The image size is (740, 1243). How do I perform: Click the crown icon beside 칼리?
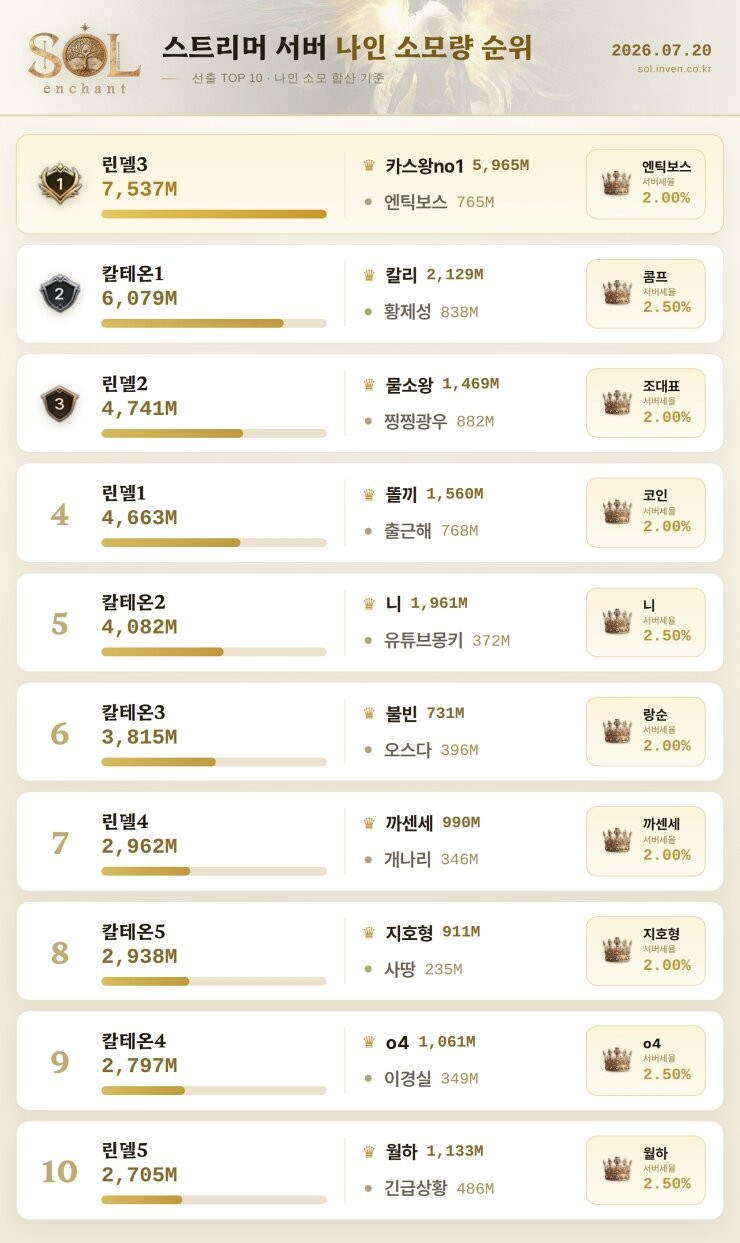coord(369,275)
